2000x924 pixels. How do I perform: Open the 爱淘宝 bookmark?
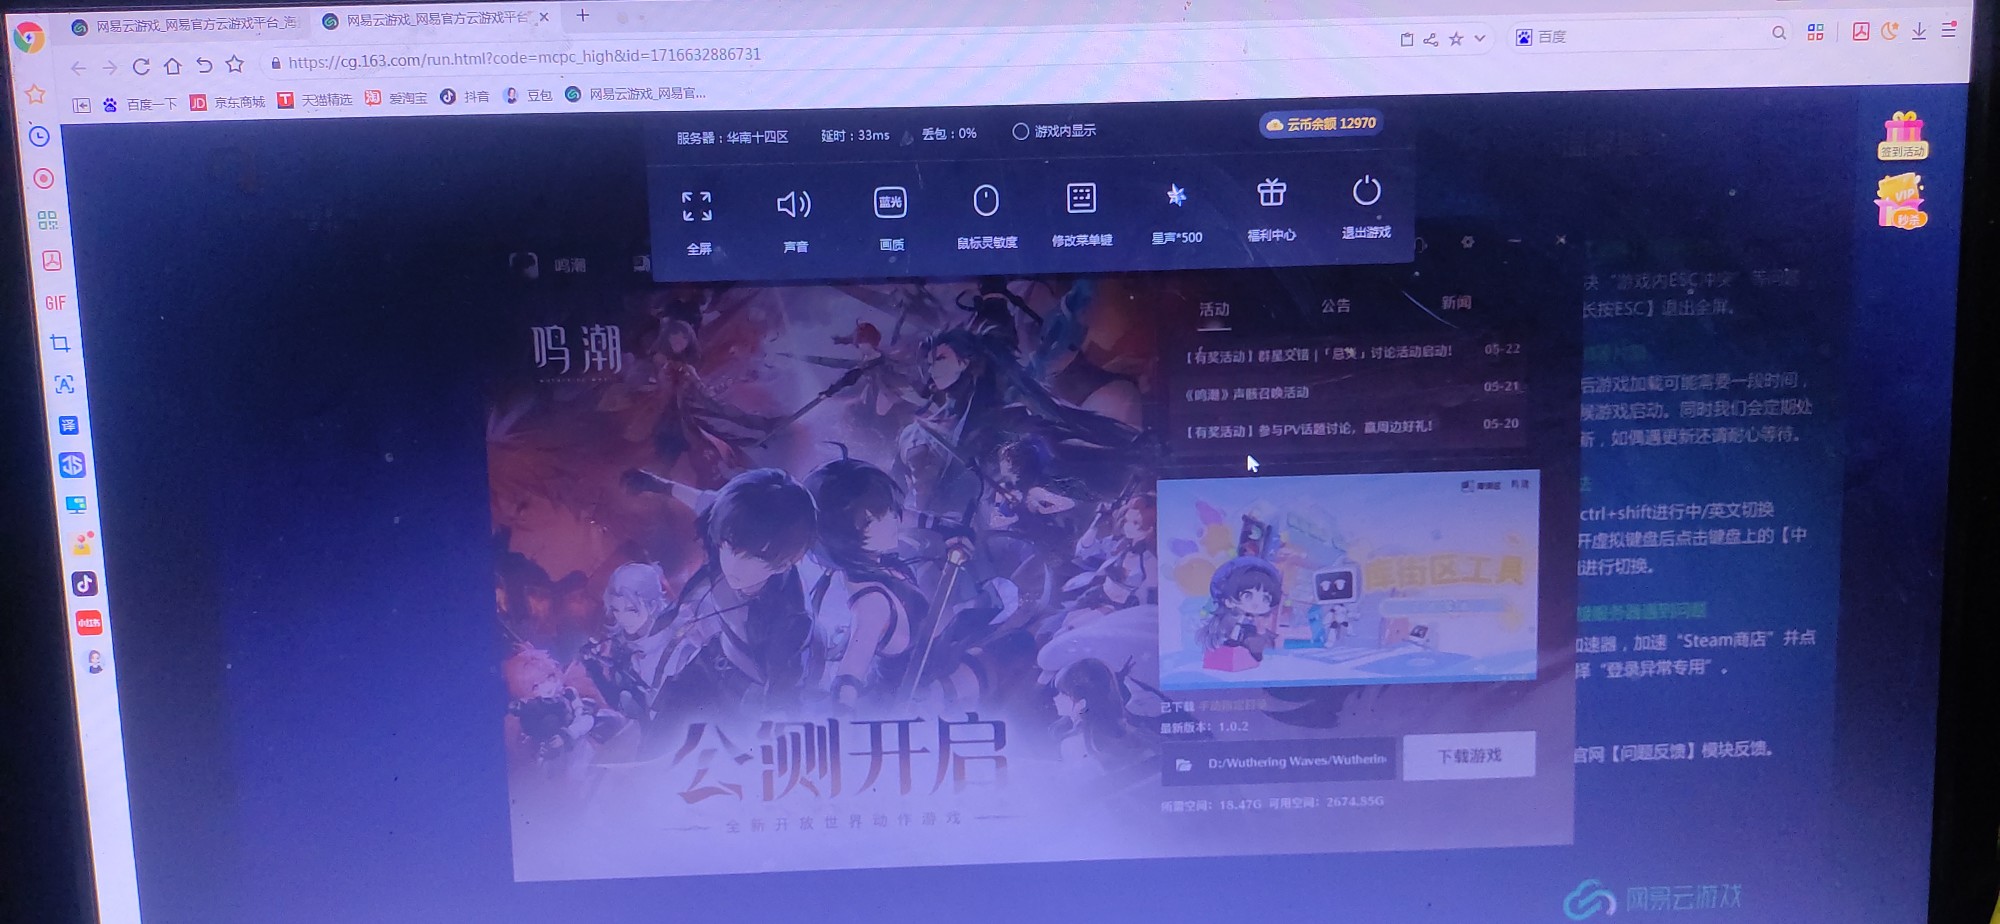[396, 98]
